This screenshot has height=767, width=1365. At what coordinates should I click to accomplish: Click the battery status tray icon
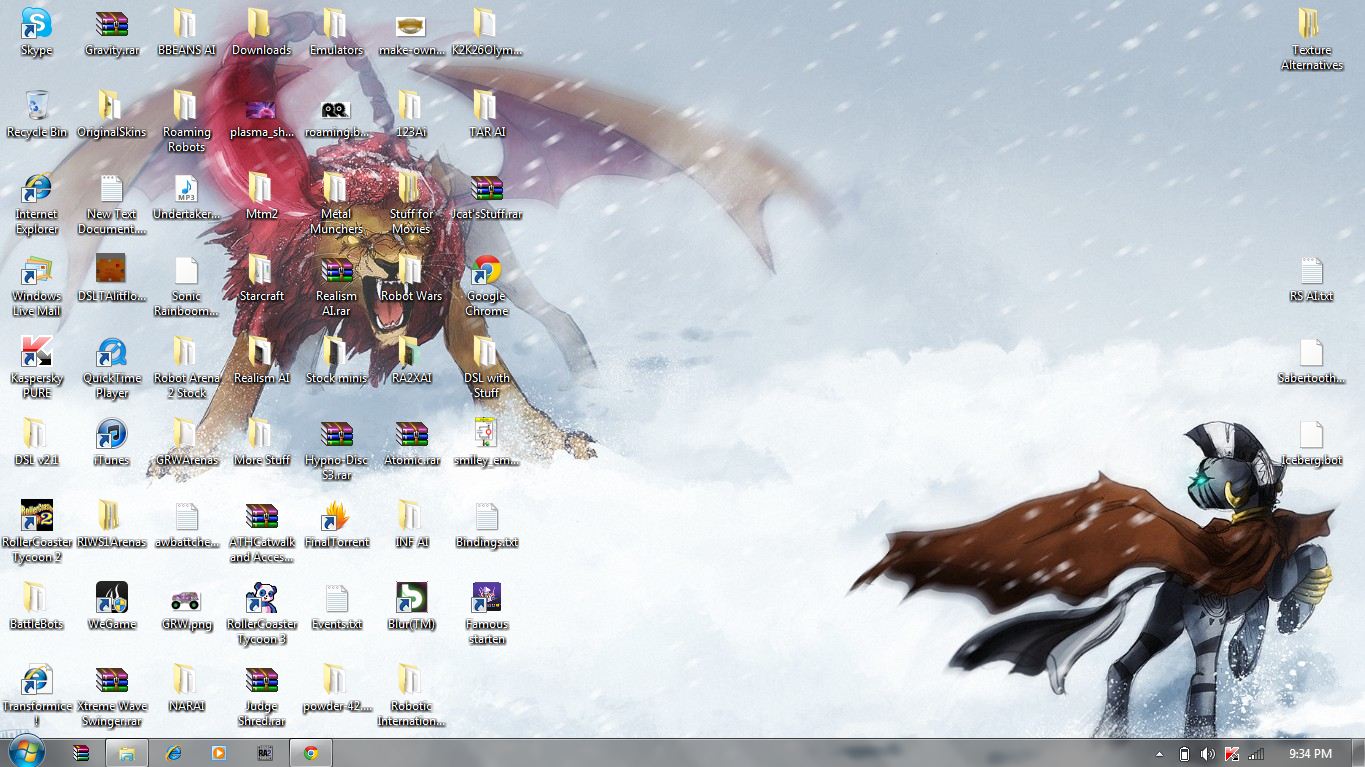[x=1184, y=754]
